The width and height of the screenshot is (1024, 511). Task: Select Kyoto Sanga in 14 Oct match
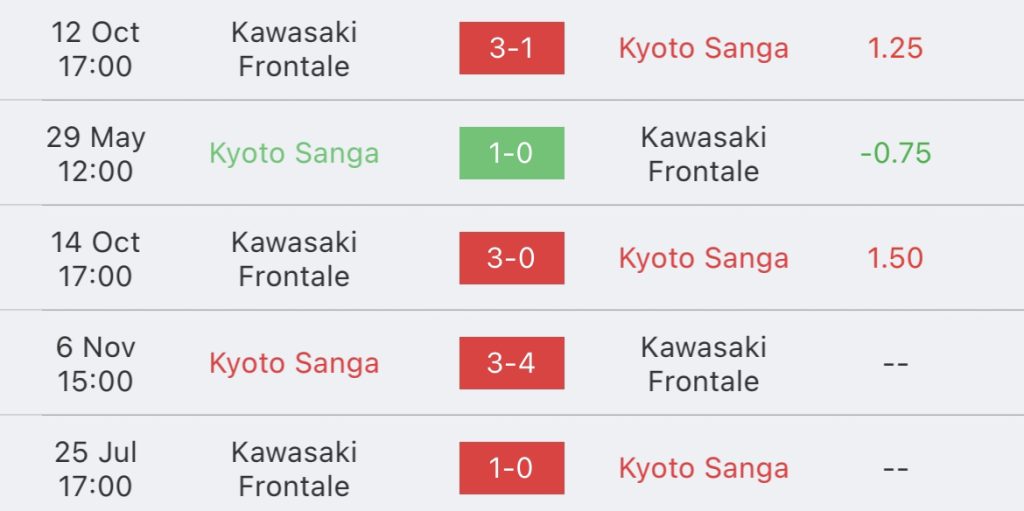point(703,259)
